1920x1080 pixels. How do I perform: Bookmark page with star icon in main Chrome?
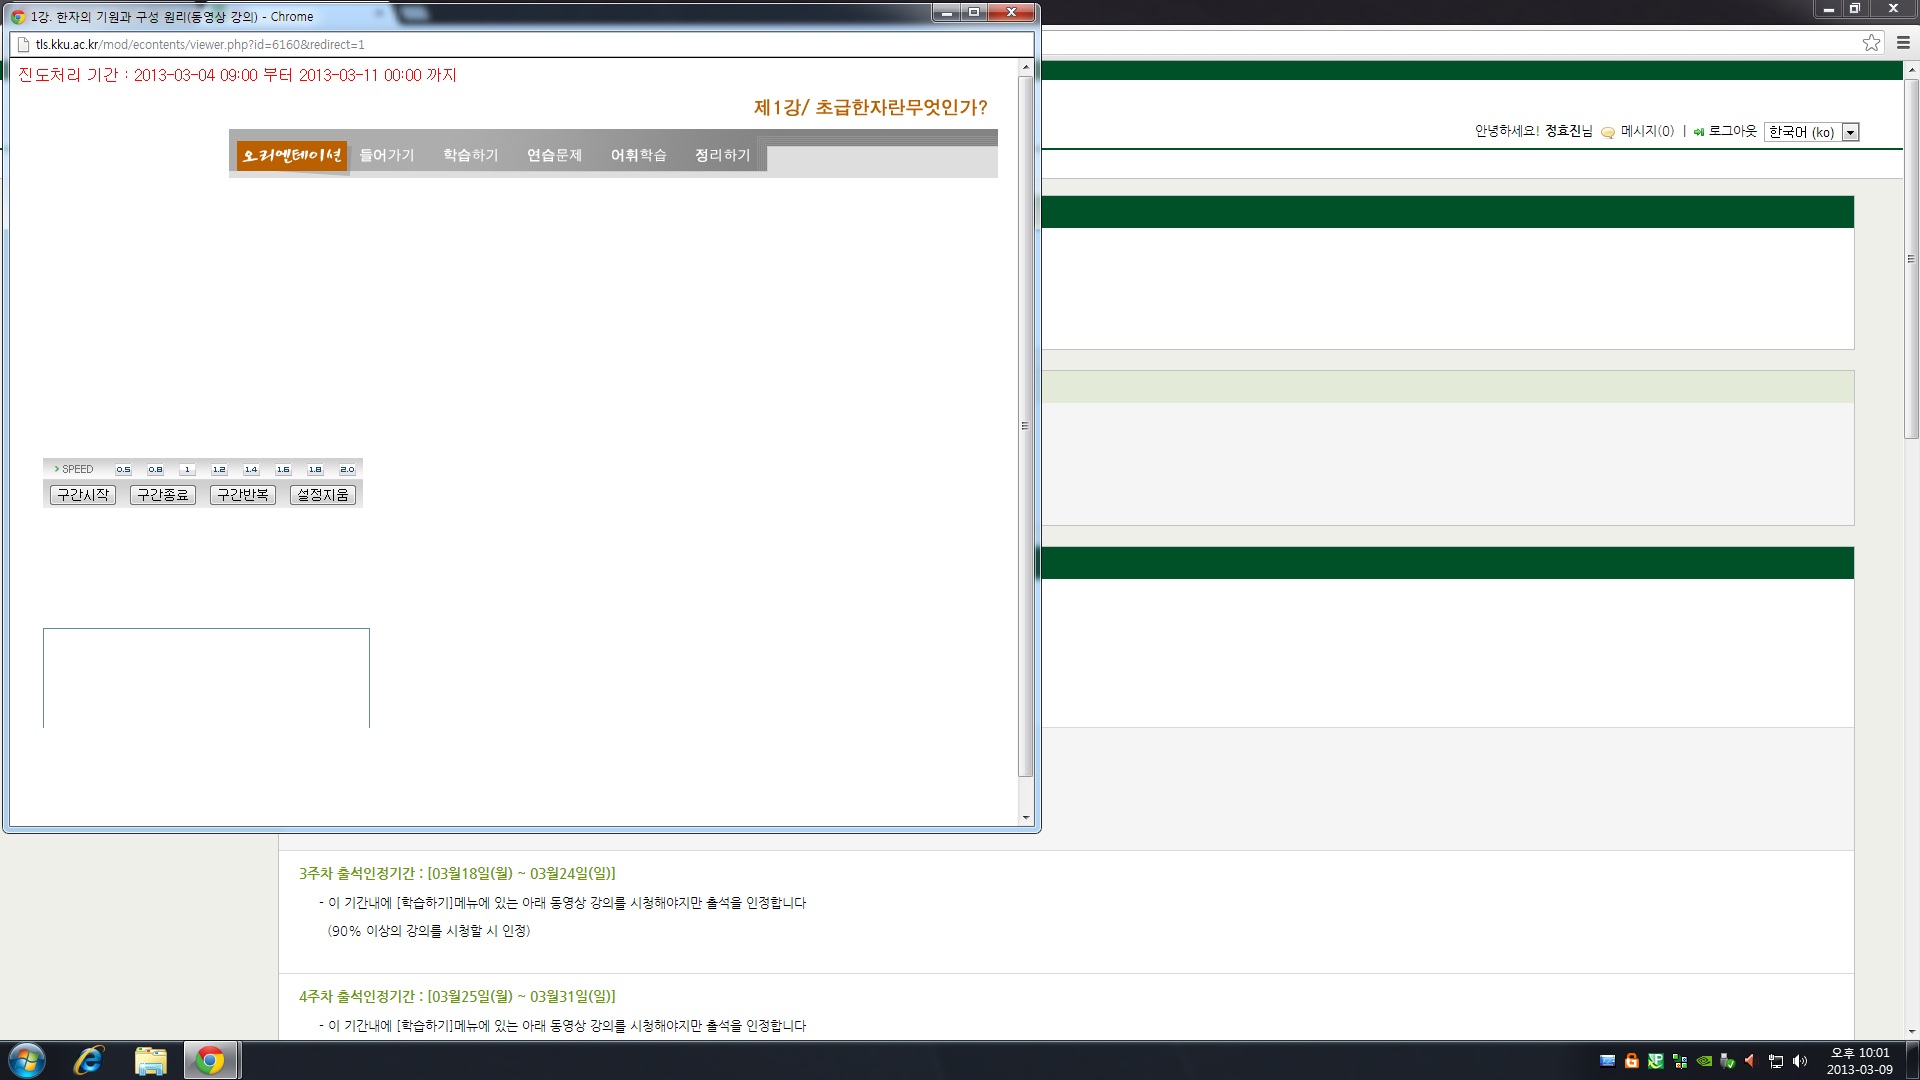pos(1871,42)
